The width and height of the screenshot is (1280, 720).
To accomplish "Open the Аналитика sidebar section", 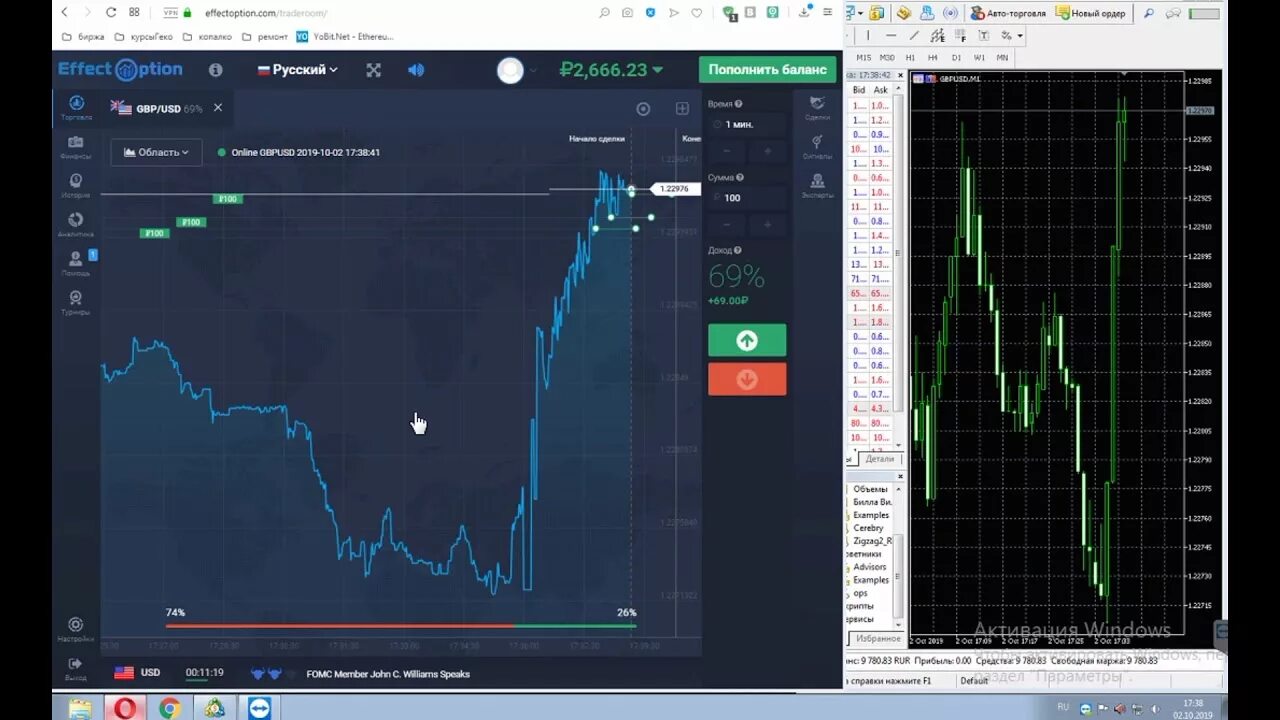I will [x=76, y=225].
